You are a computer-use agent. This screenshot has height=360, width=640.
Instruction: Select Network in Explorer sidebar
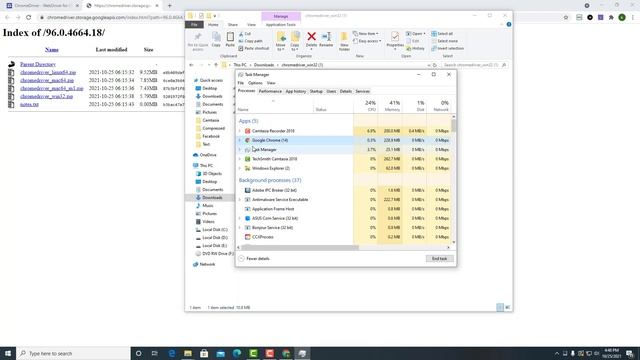(x=207, y=264)
